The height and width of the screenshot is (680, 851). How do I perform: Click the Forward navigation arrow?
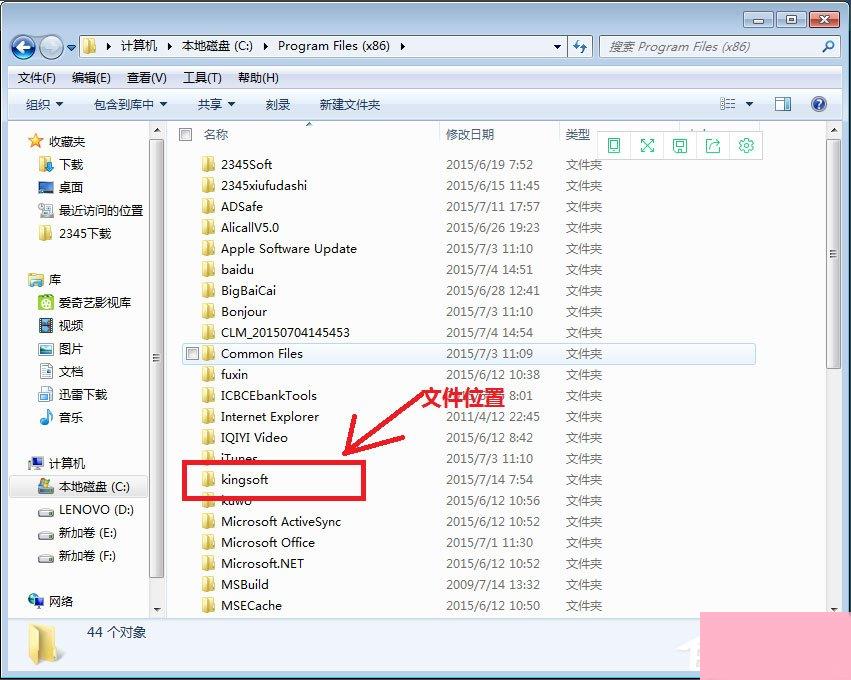[52, 47]
